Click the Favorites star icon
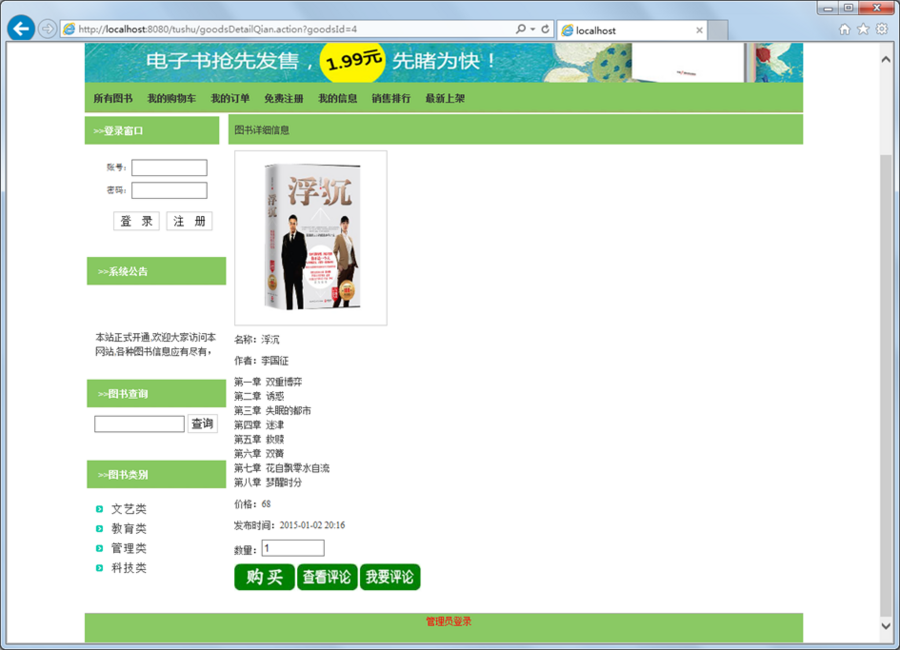 pos(862,29)
